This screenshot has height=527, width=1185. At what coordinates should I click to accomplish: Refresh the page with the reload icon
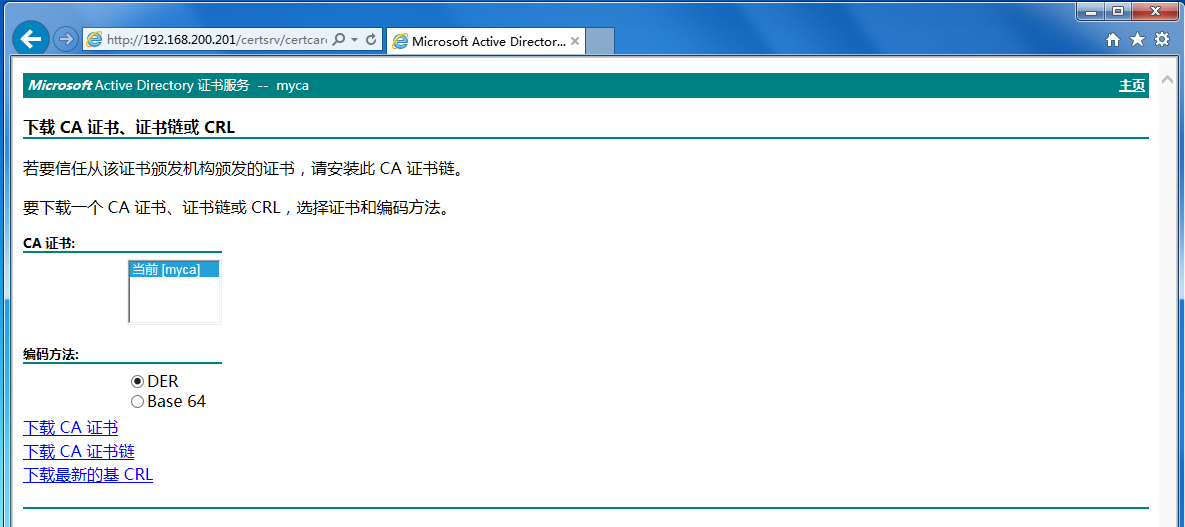click(x=371, y=40)
